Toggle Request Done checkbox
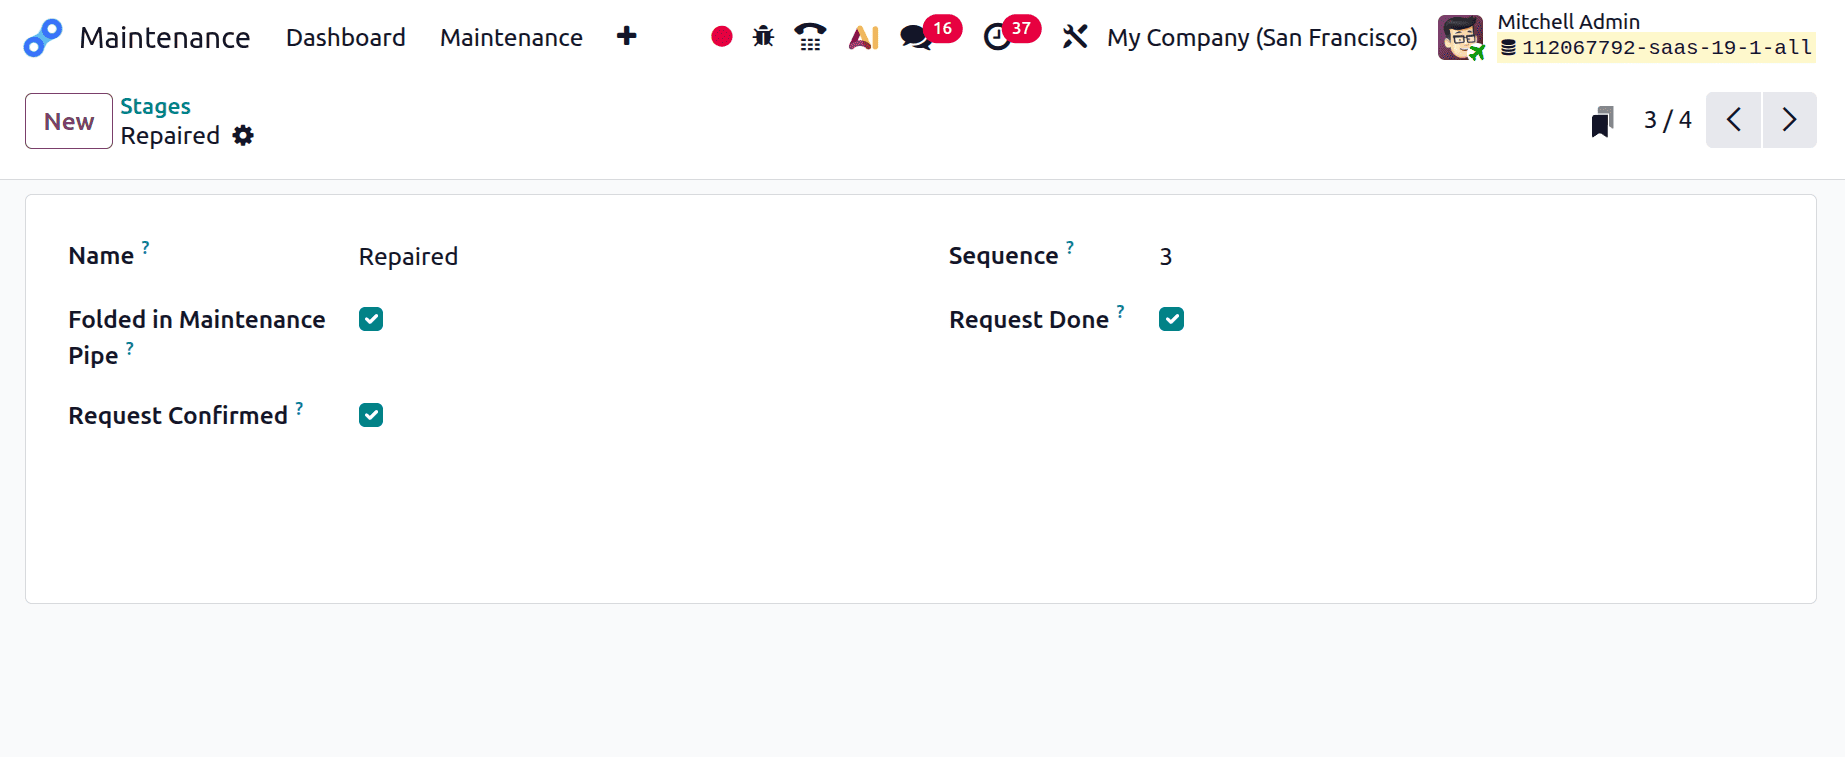The image size is (1845, 757). coord(1171,319)
